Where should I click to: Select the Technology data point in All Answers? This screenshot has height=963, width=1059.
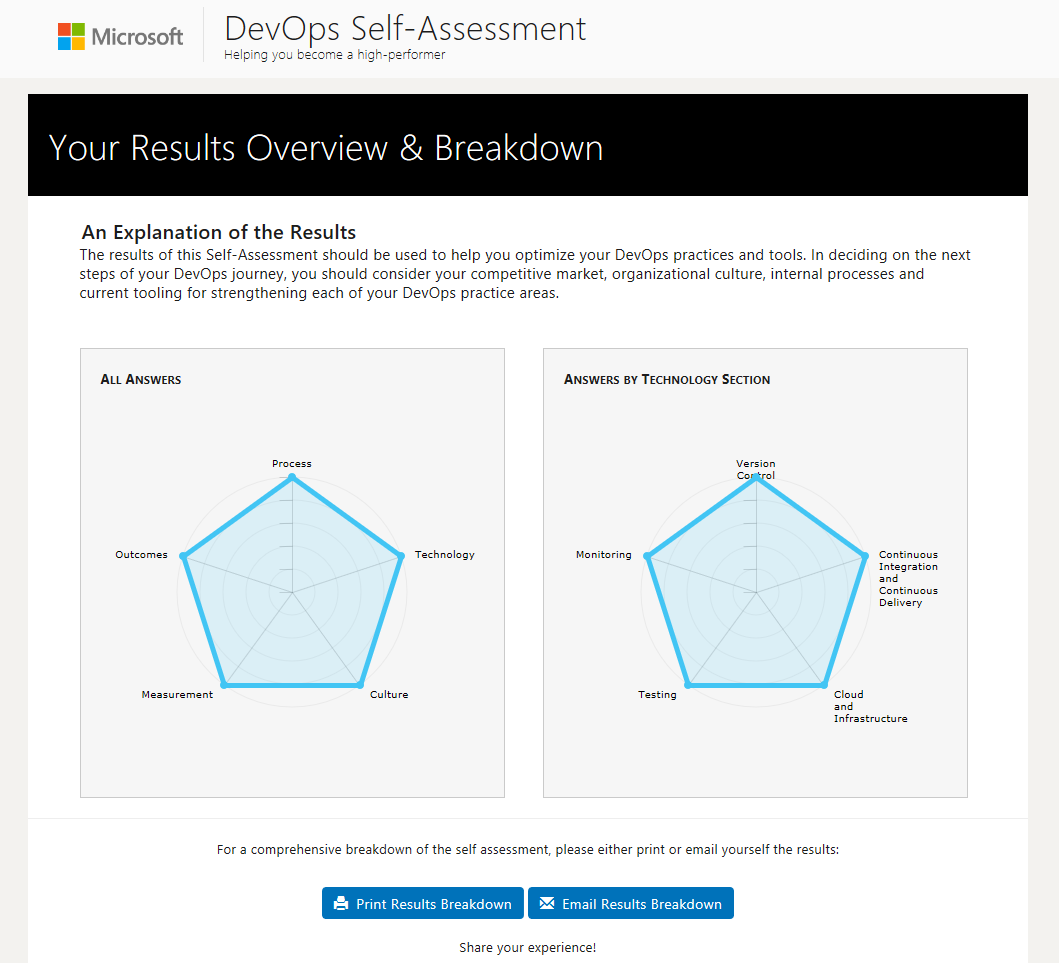pyautogui.click(x=401, y=556)
